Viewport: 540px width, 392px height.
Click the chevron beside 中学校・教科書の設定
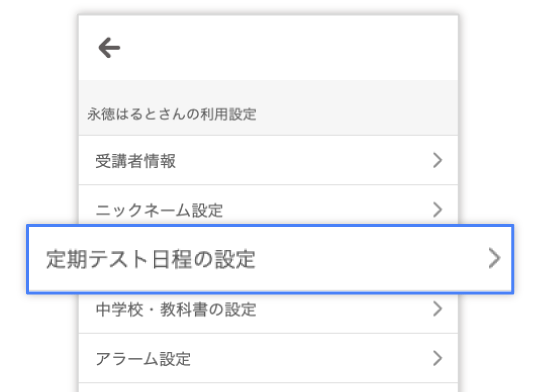tap(437, 309)
